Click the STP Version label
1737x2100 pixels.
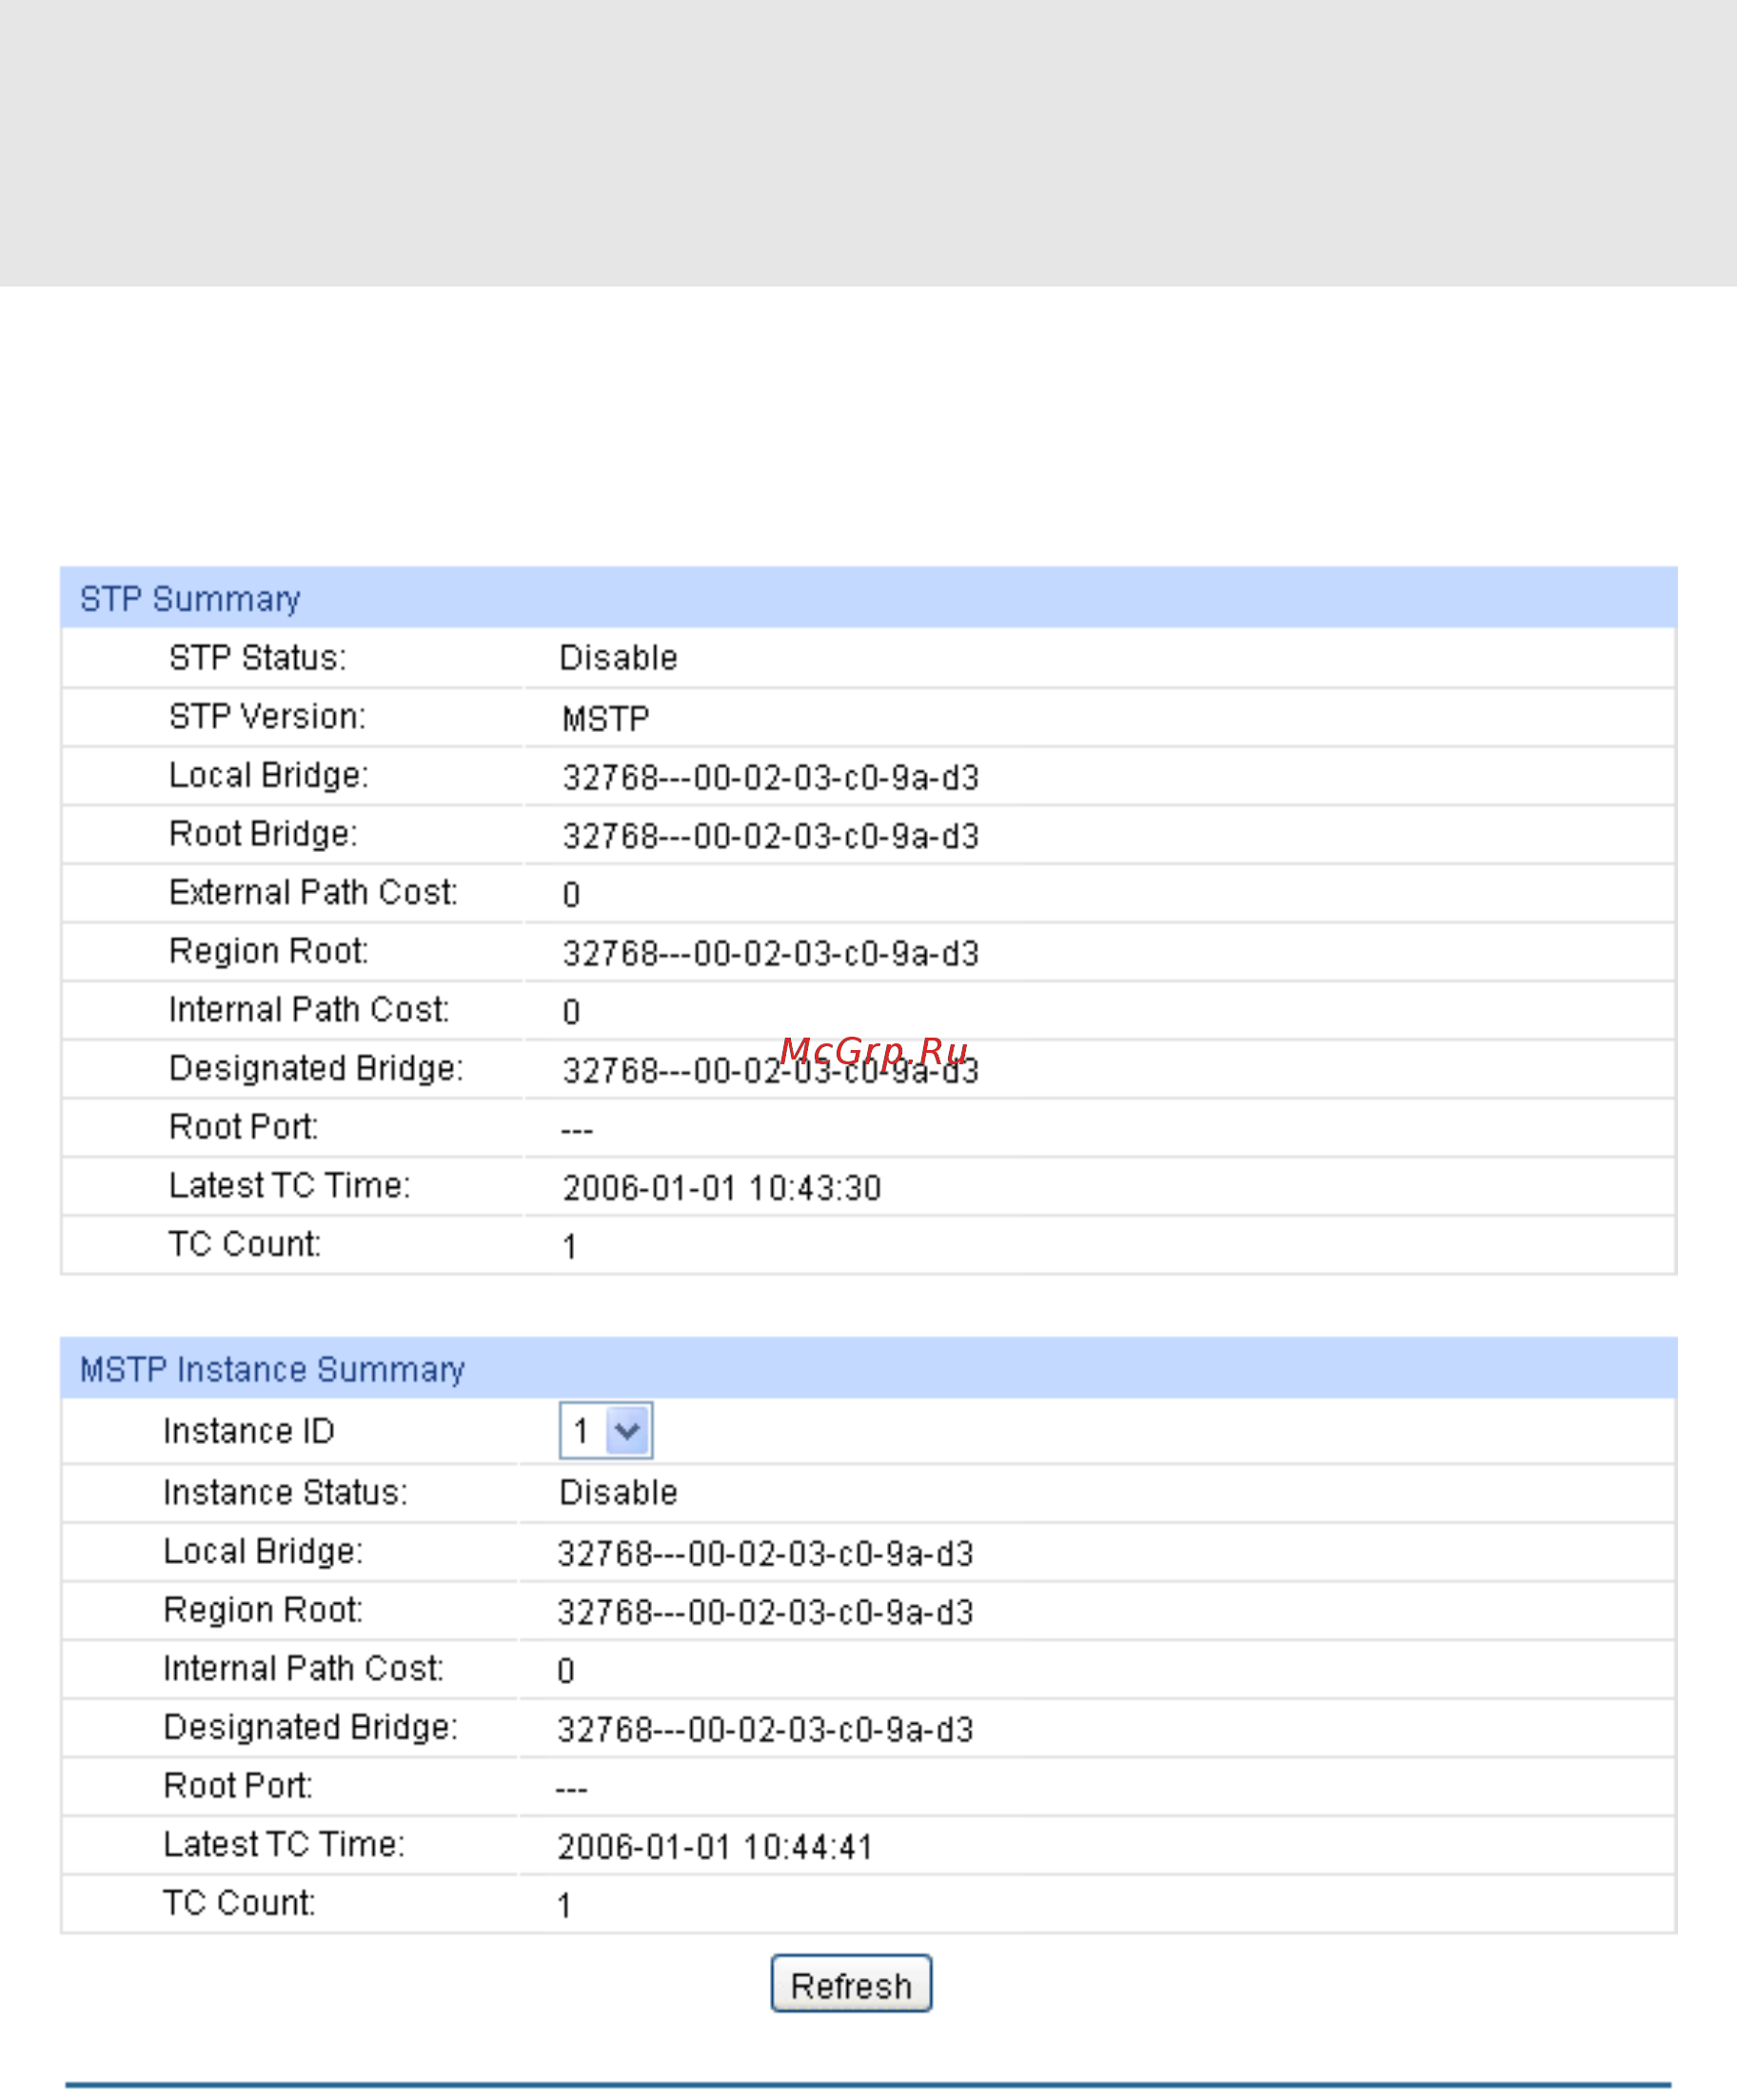[267, 717]
